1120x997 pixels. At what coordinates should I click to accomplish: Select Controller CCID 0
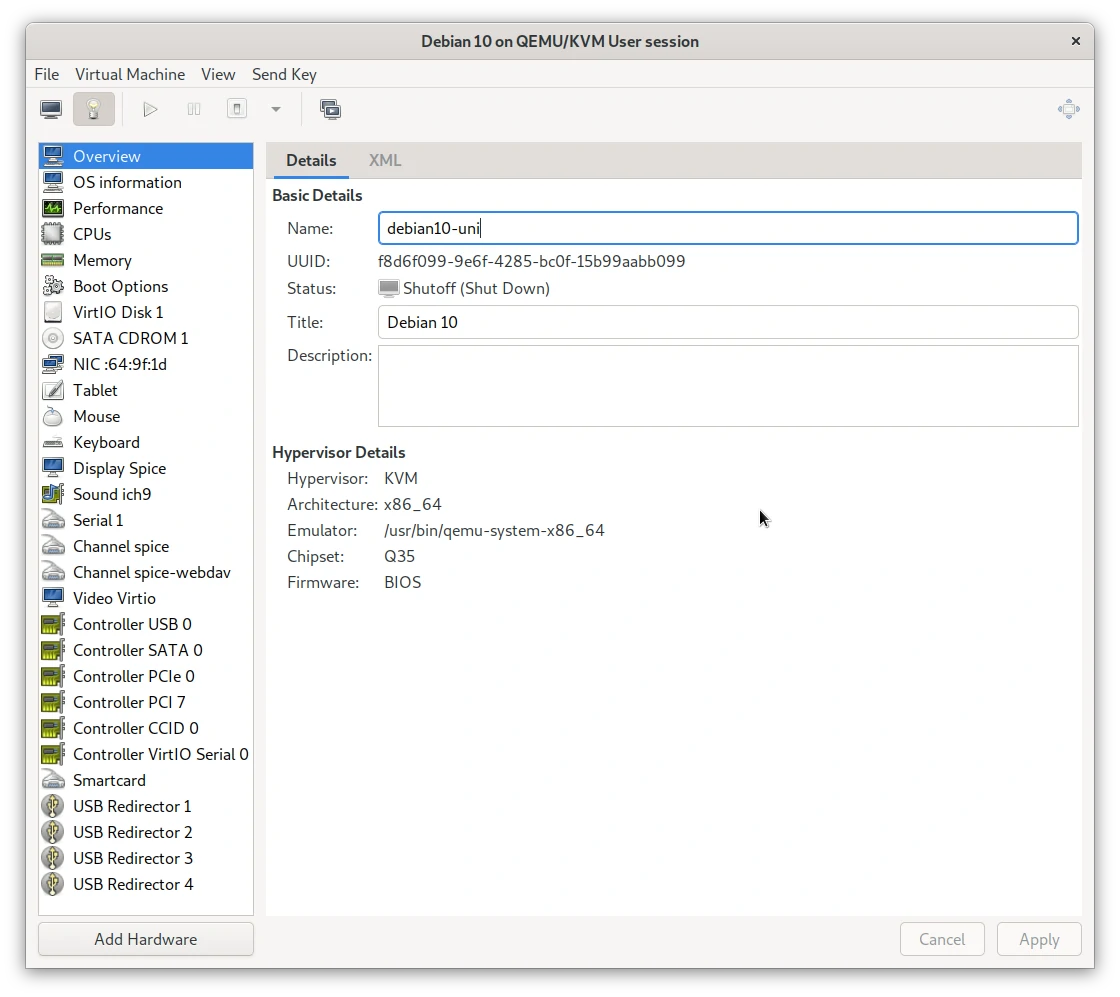click(x=146, y=728)
